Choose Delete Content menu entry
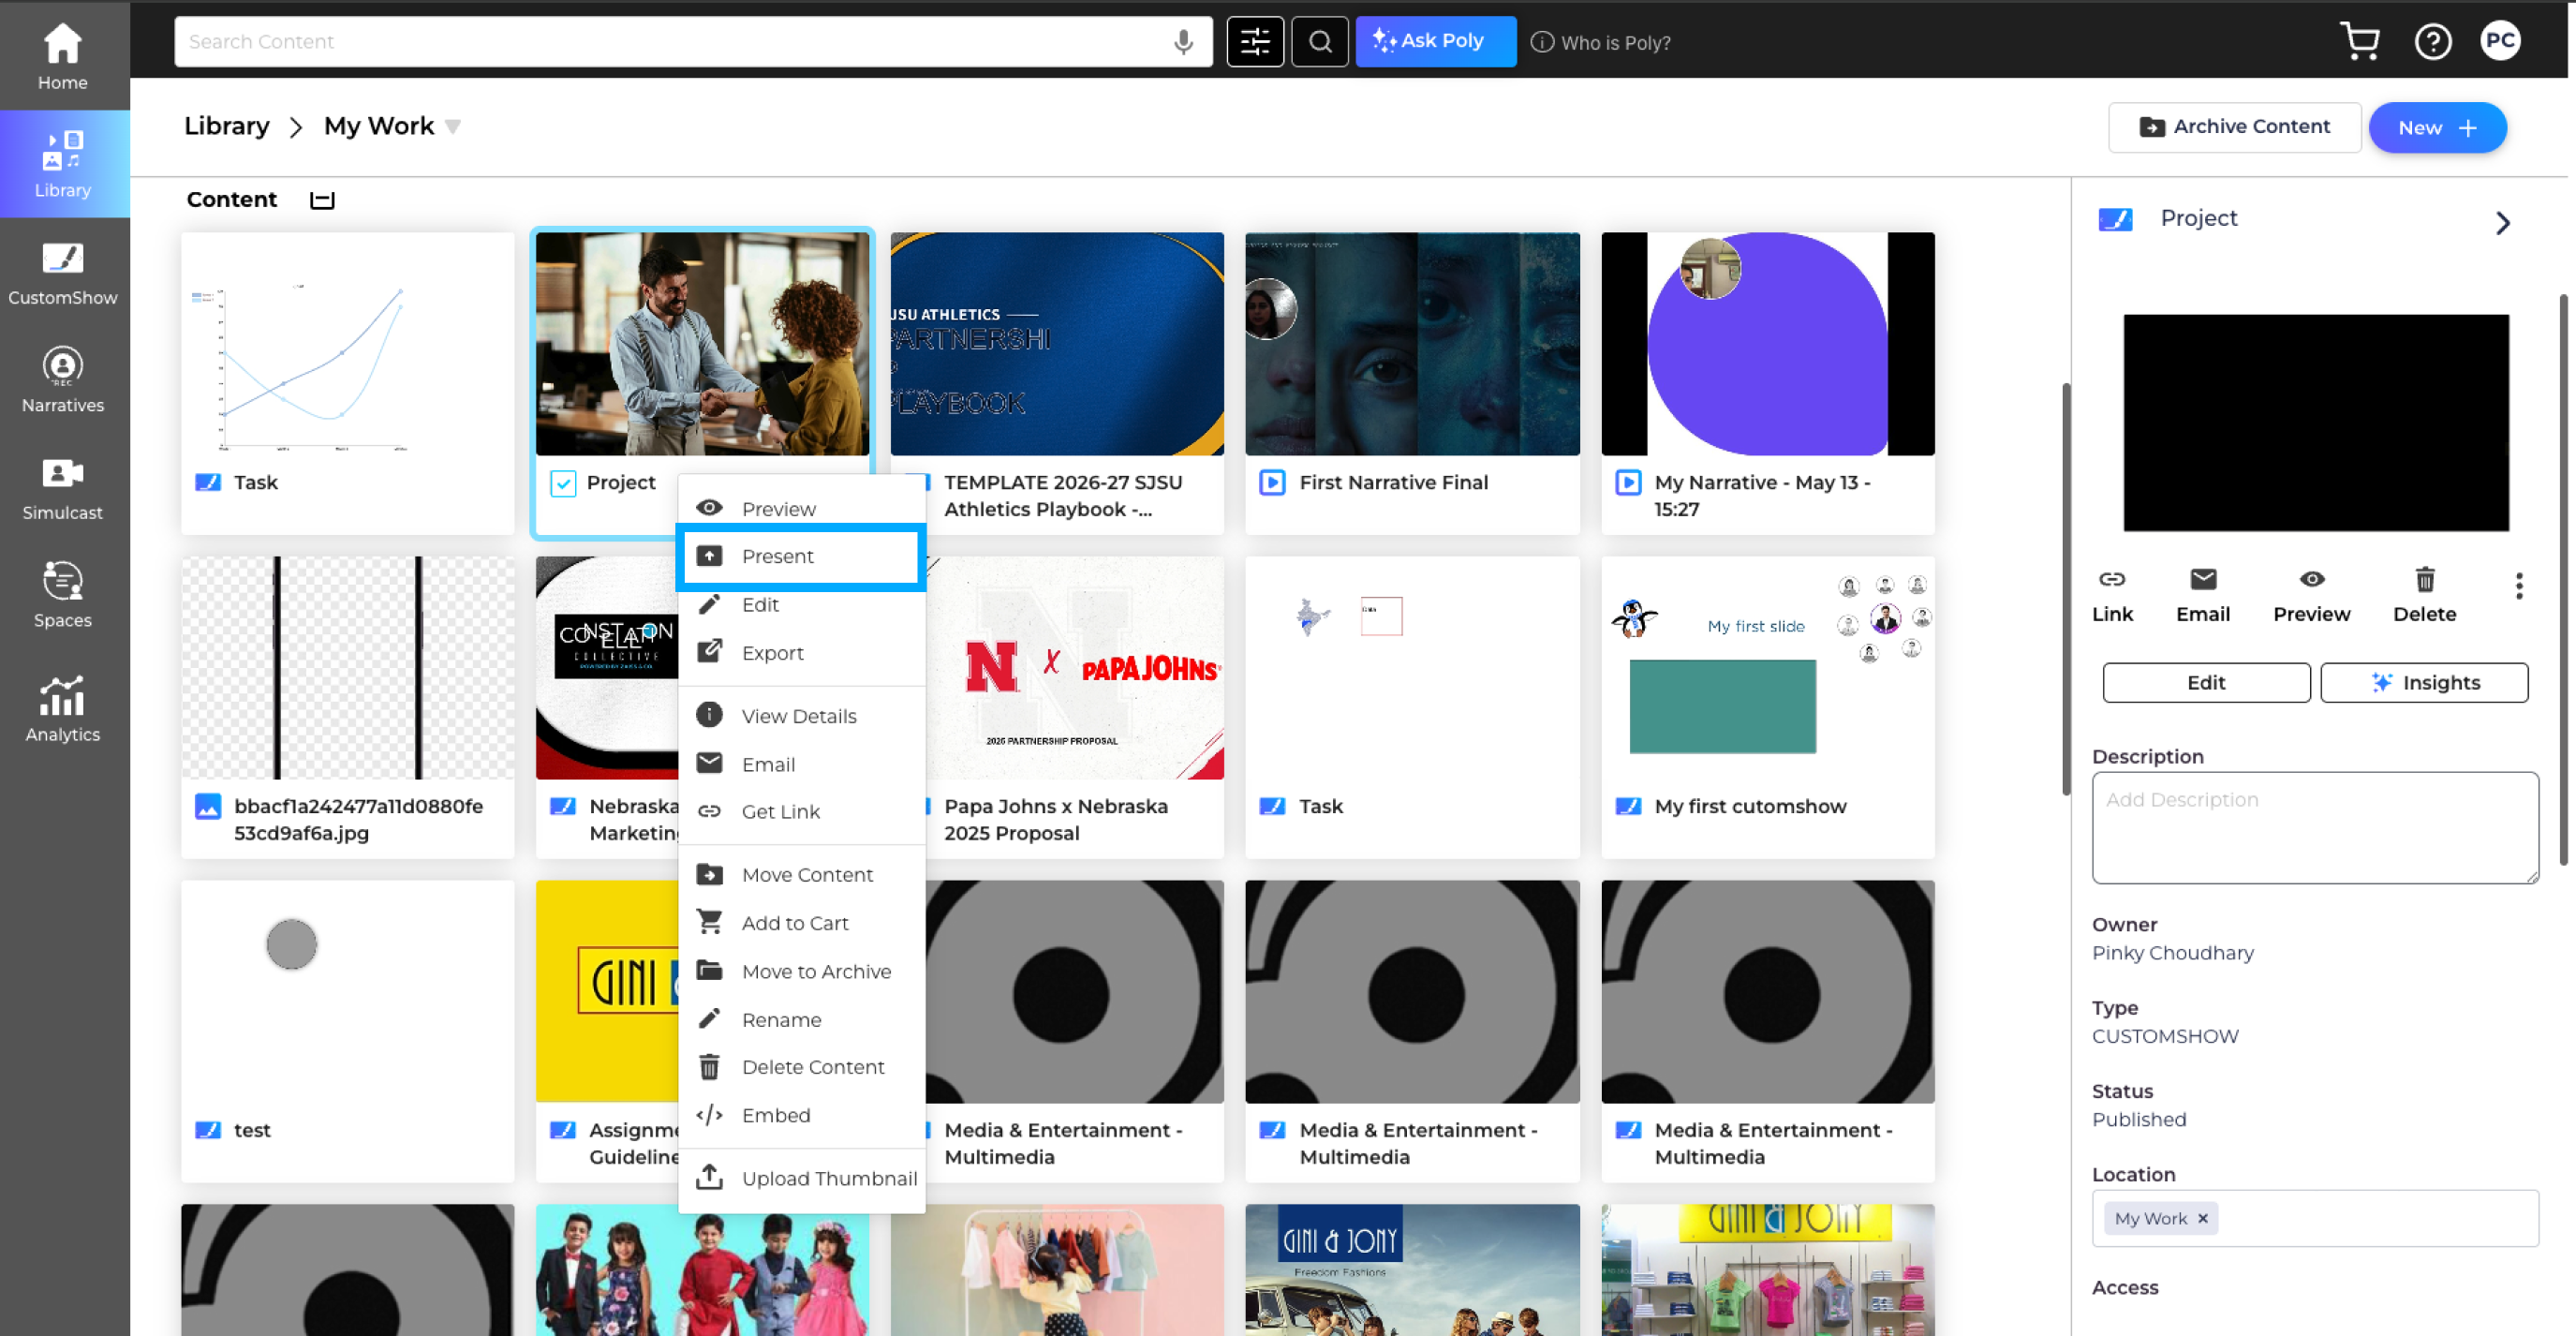2576x1336 pixels. (x=800, y=1066)
